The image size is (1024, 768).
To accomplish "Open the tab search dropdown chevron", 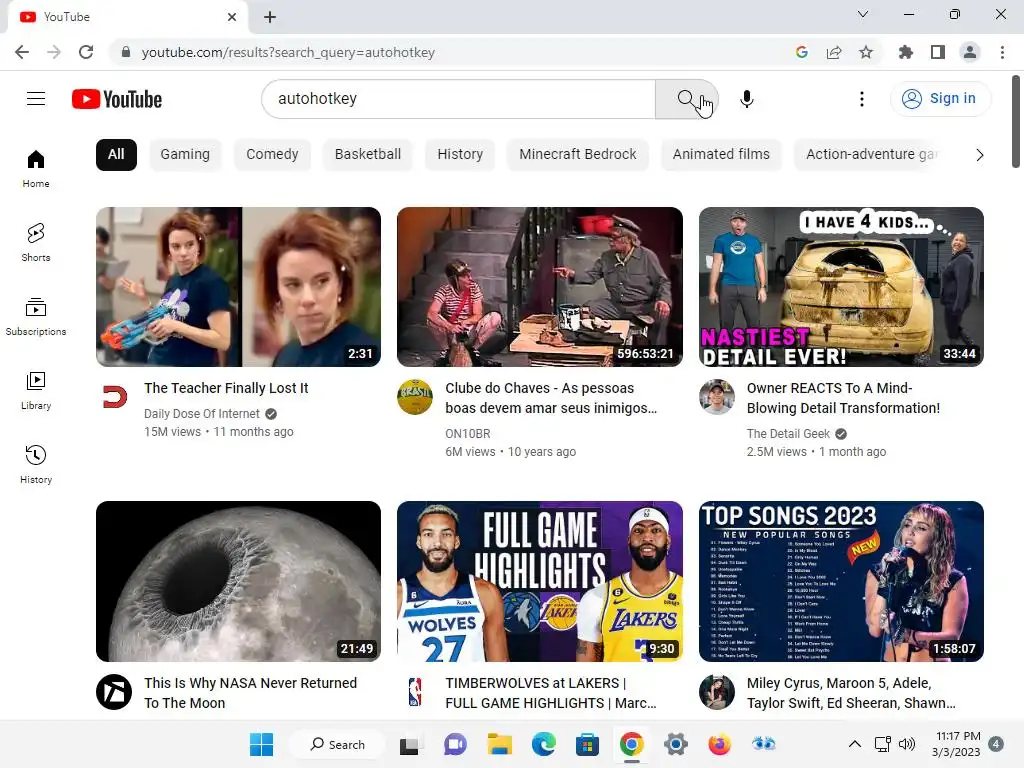I will tap(863, 14).
